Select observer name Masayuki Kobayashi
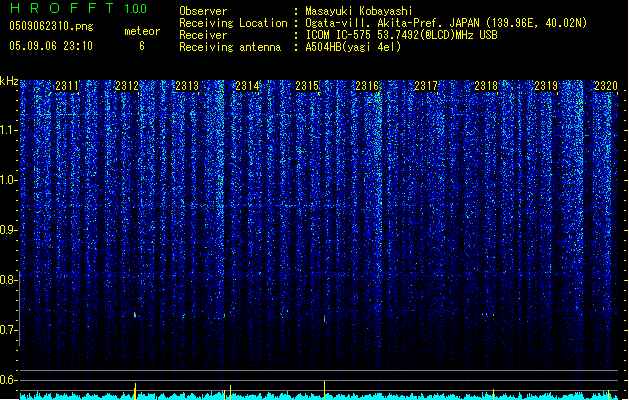 click(359, 11)
